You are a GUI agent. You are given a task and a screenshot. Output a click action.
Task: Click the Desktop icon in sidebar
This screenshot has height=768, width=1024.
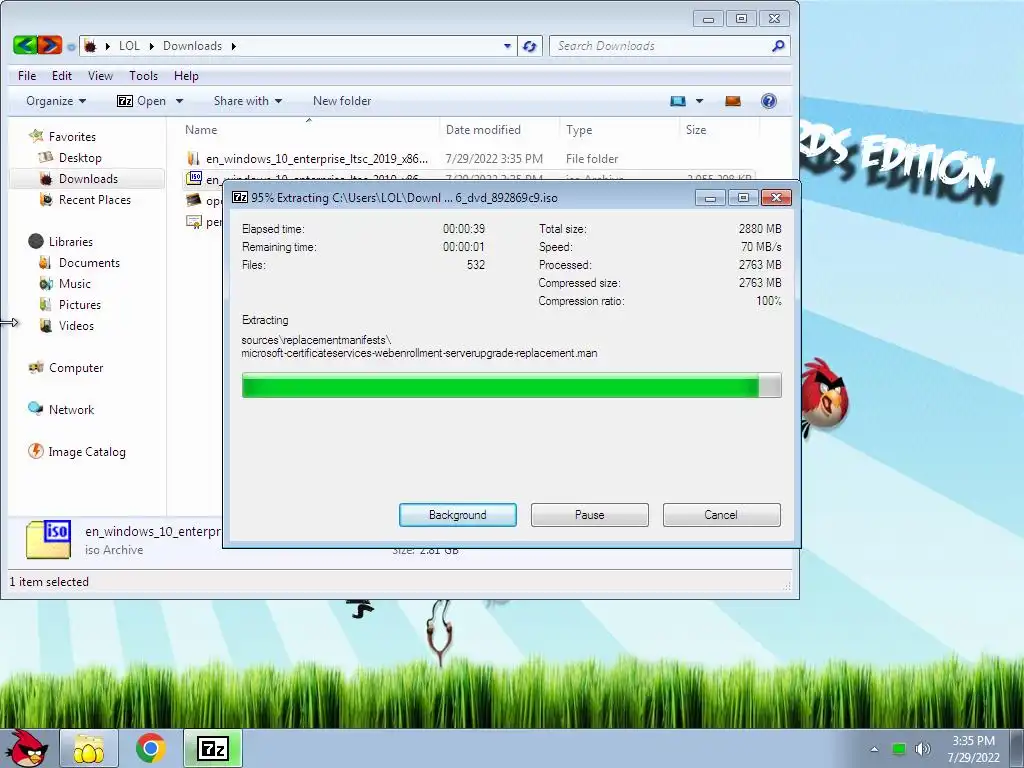(x=46, y=157)
